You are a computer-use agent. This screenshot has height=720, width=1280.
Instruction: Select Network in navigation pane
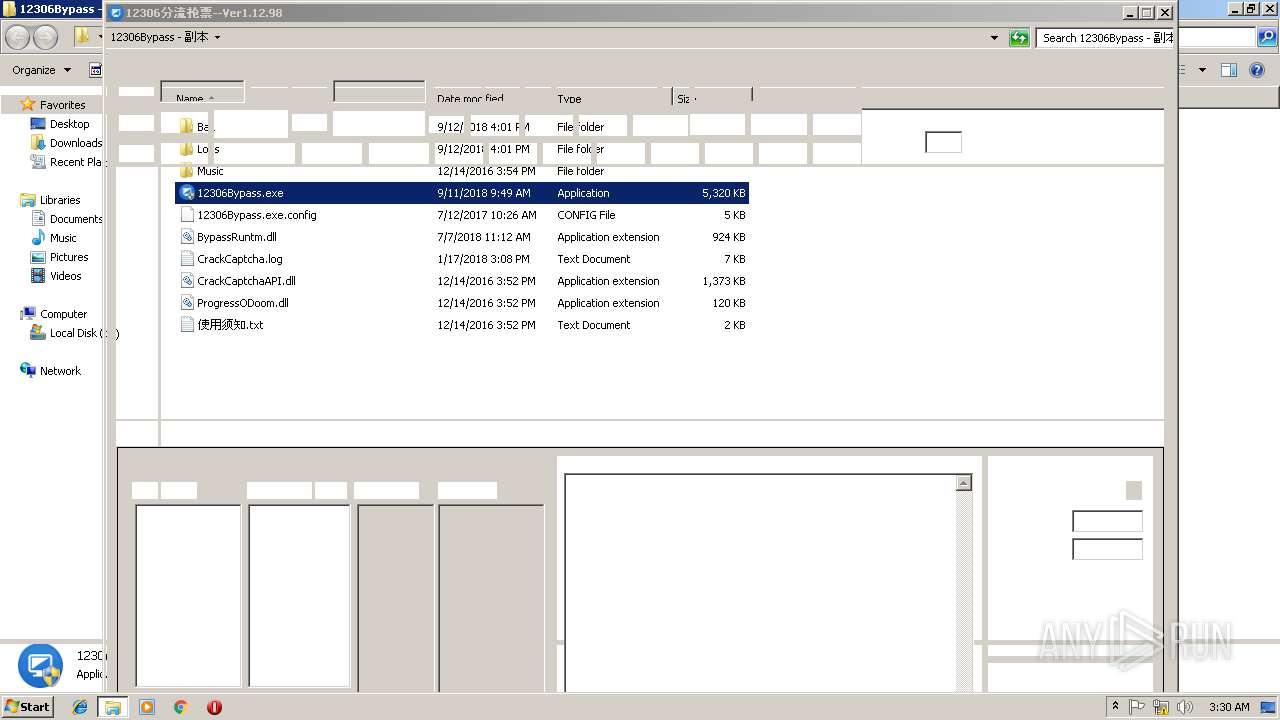coord(60,371)
